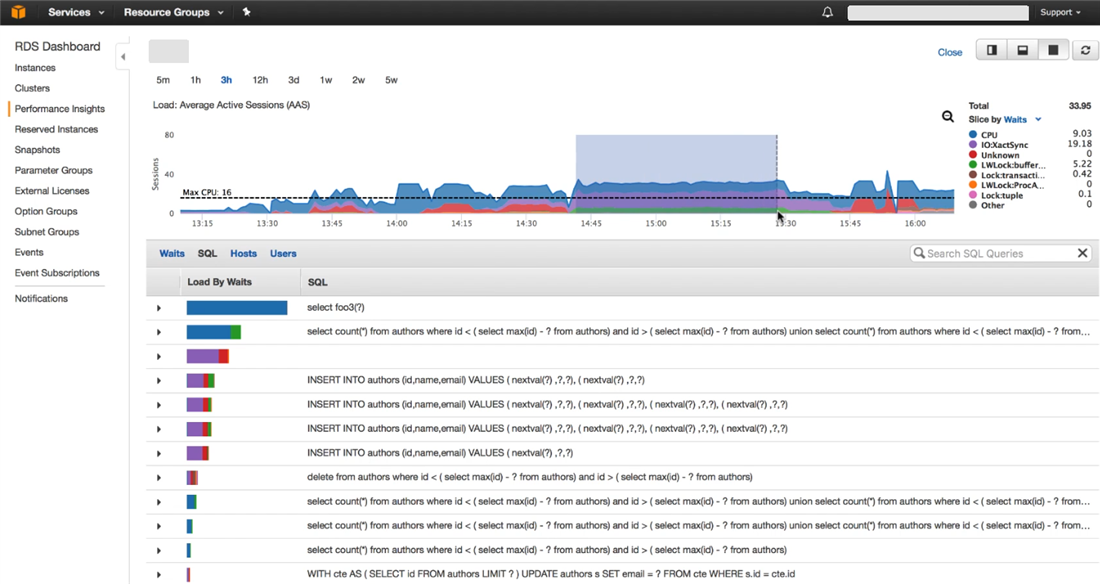Toggle the CPU series legend swatch
This screenshot has width=1100, height=584.
coord(973,135)
